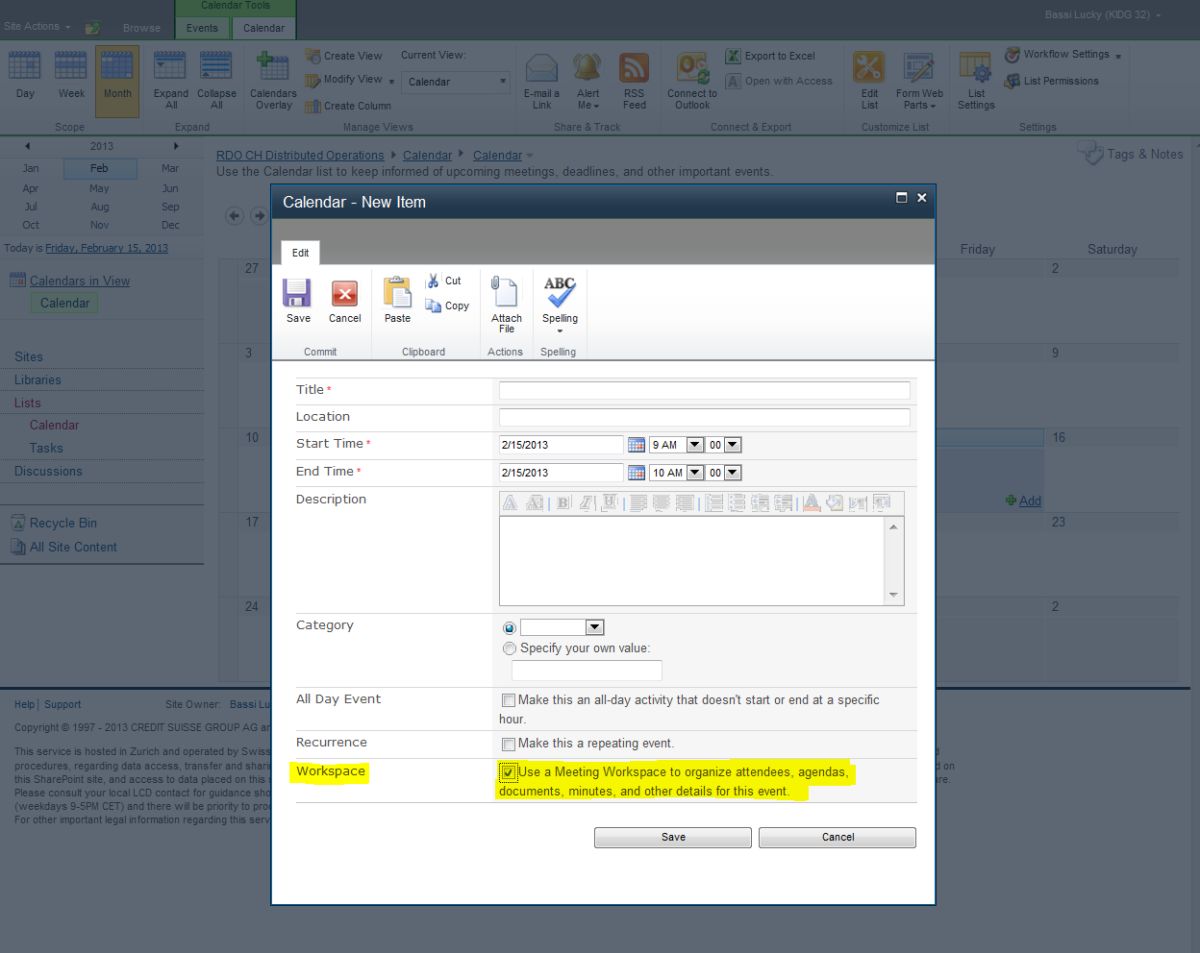The image size is (1200, 953).
Task: Center the description text
Action: pos(660,503)
